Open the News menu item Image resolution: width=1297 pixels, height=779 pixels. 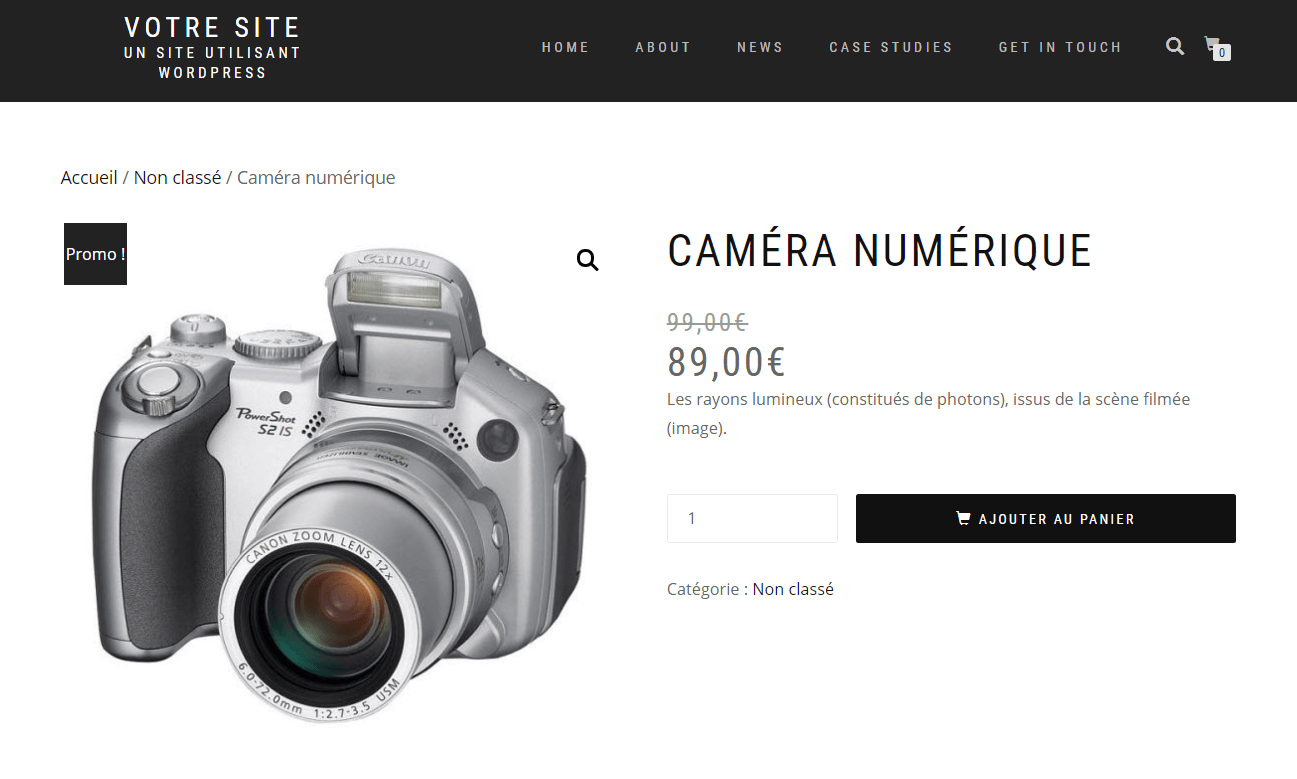coord(760,47)
